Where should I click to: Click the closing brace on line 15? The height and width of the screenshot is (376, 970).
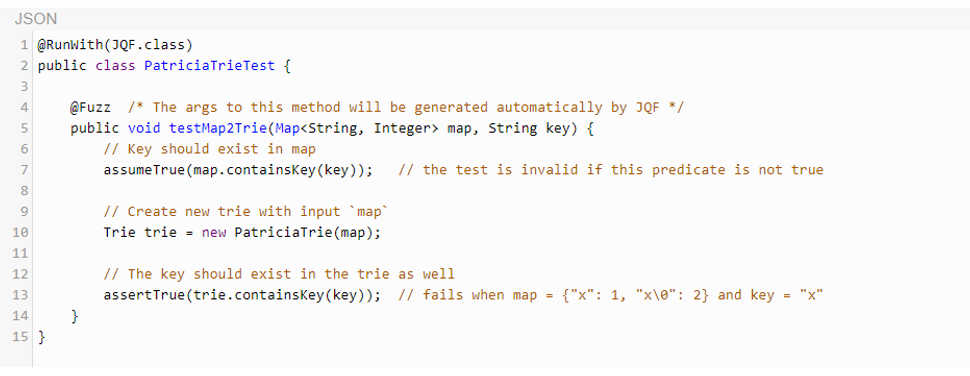41,337
